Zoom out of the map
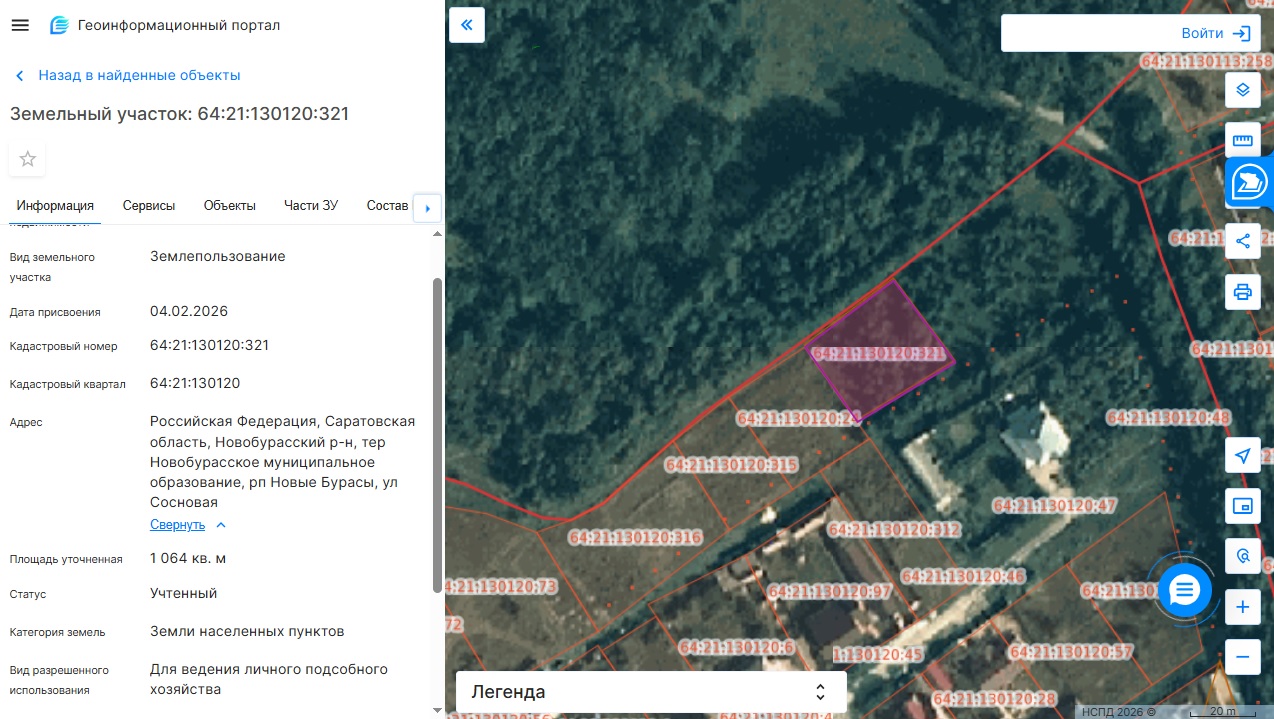Image resolution: width=1274 pixels, height=719 pixels. (1243, 657)
